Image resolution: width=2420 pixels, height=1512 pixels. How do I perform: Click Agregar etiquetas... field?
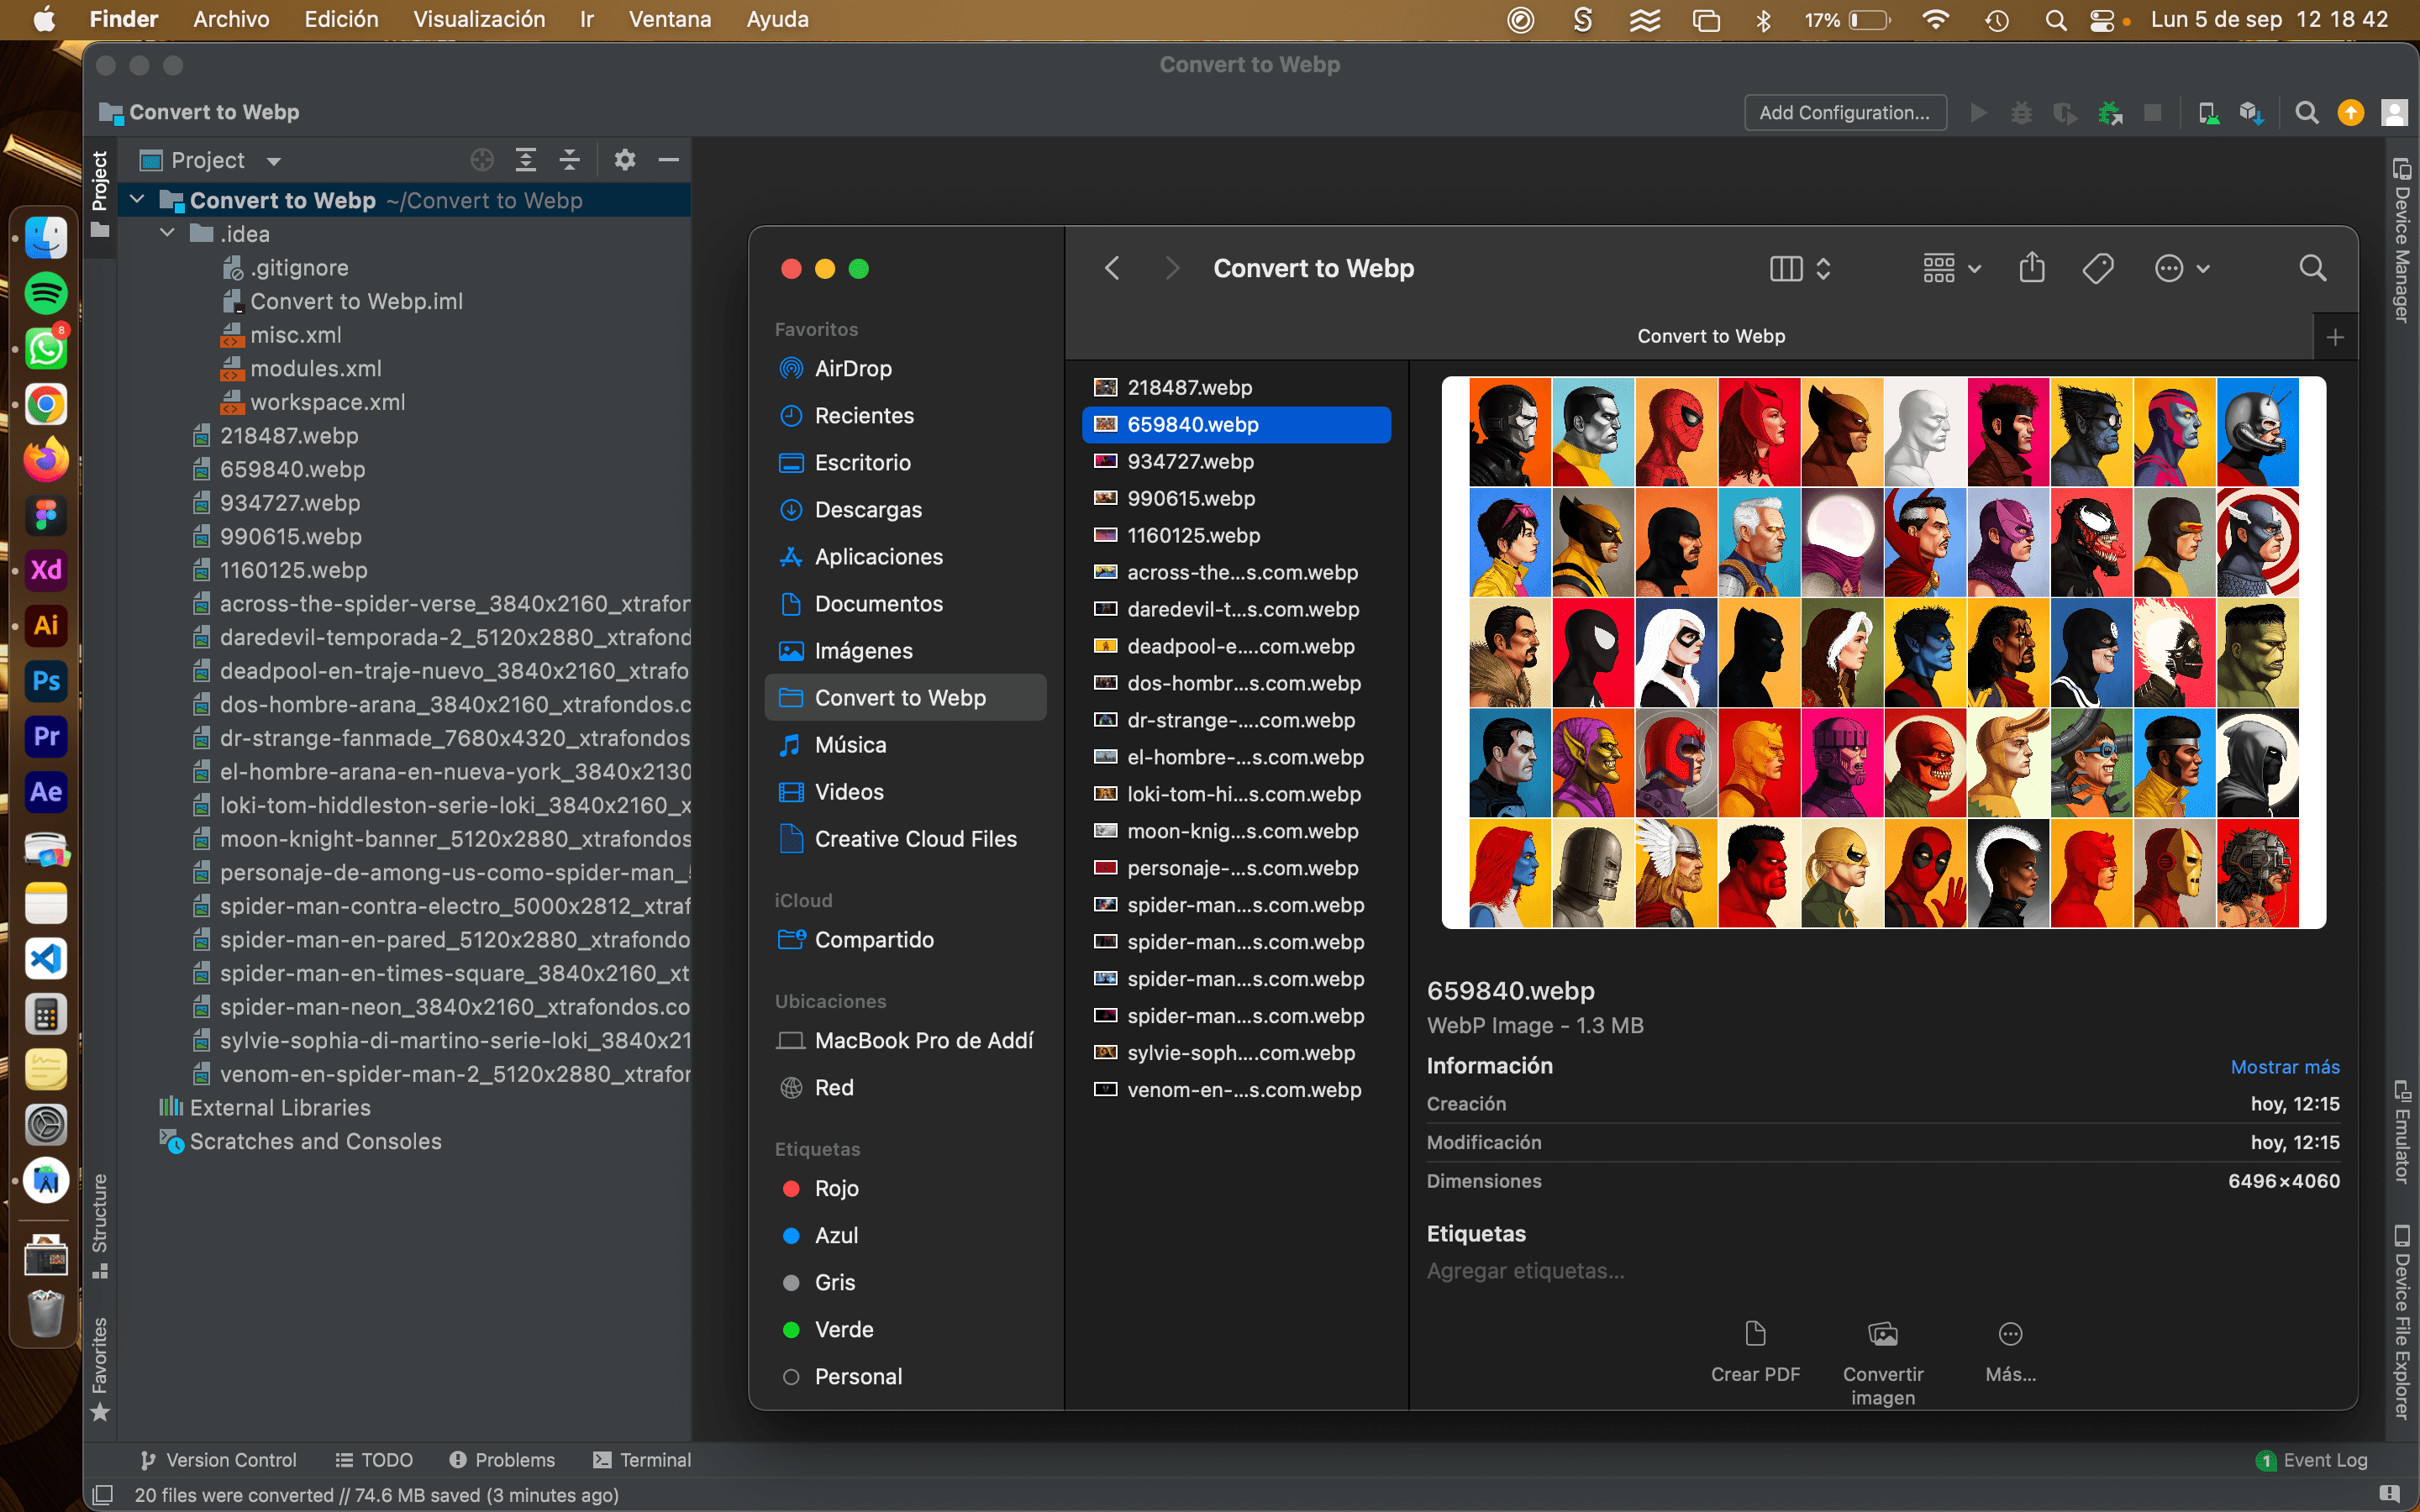pyautogui.click(x=1526, y=1271)
